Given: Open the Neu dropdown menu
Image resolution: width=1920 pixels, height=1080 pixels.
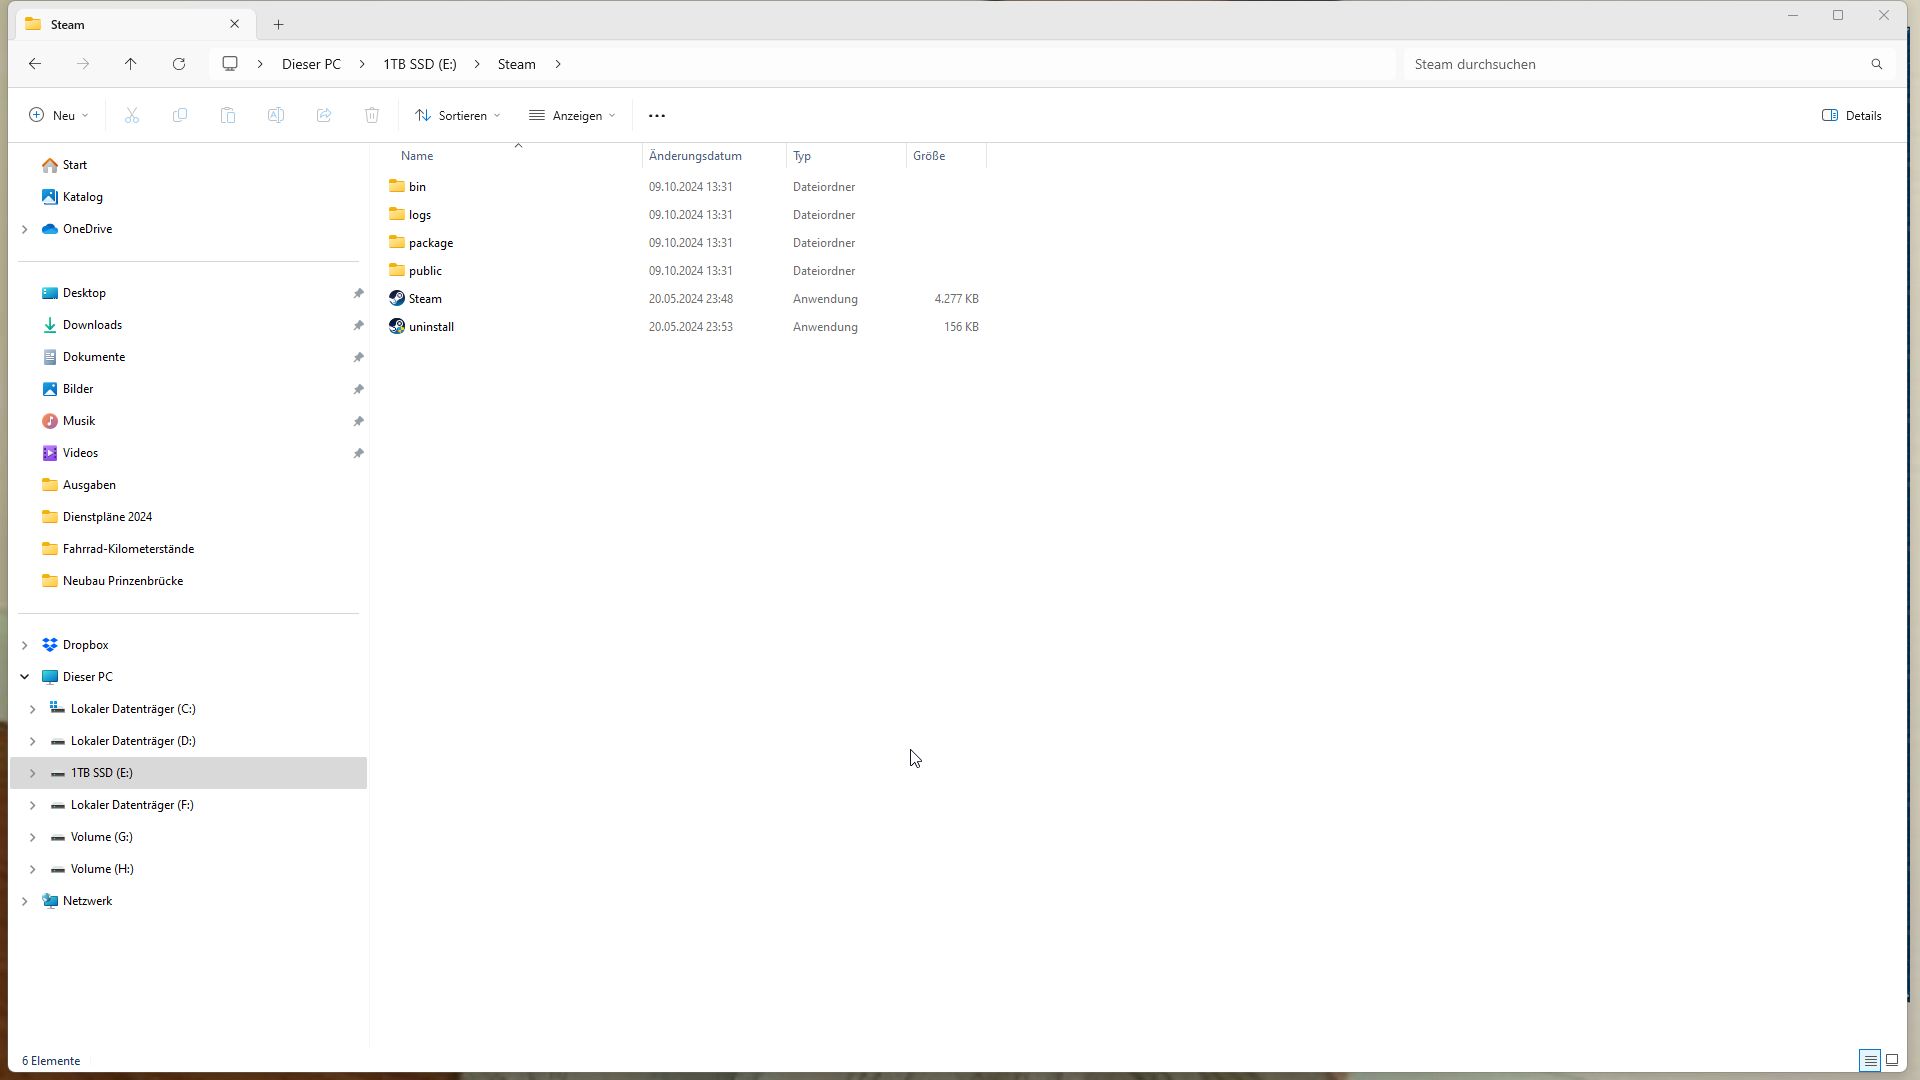Looking at the screenshot, I should 59,116.
